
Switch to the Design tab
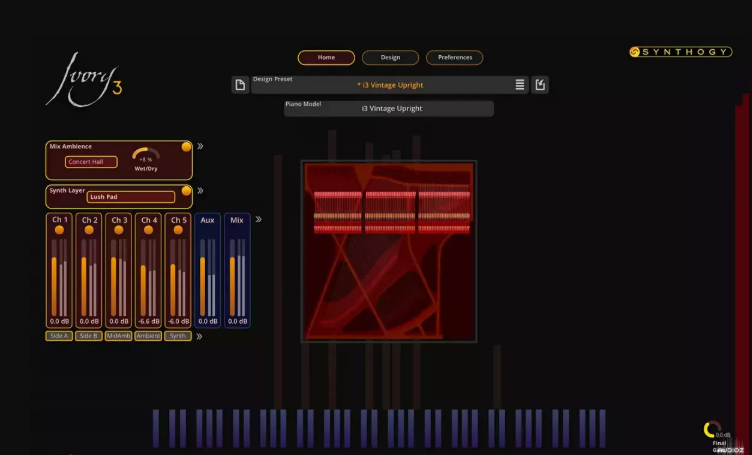pos(390,58)
